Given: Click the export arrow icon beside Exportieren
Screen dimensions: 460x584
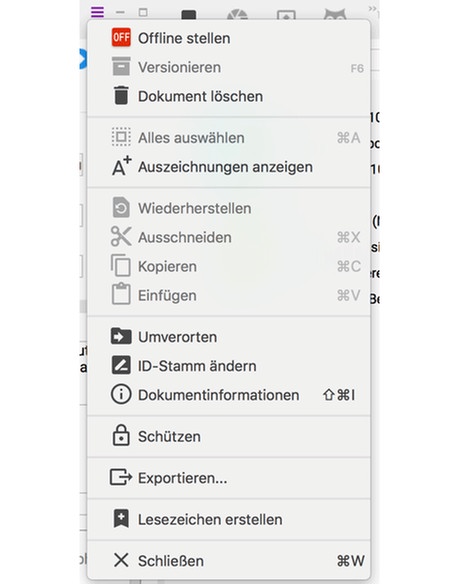Looking at the screenshot, I should point(121,477).
